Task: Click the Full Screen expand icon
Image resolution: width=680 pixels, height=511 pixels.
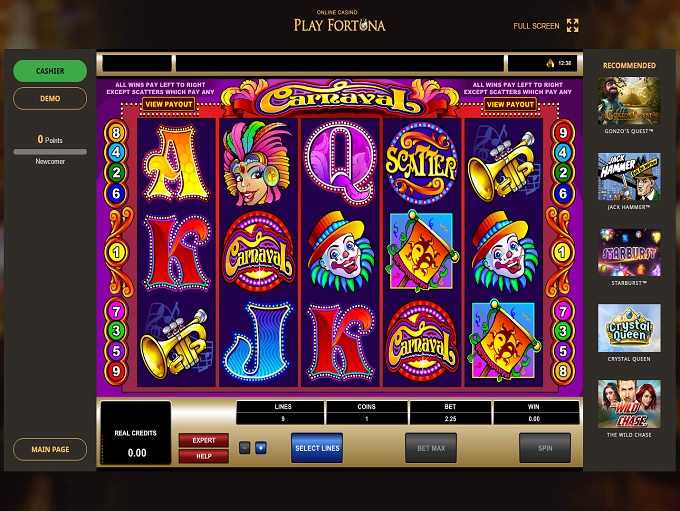Action: click(572, 26)
